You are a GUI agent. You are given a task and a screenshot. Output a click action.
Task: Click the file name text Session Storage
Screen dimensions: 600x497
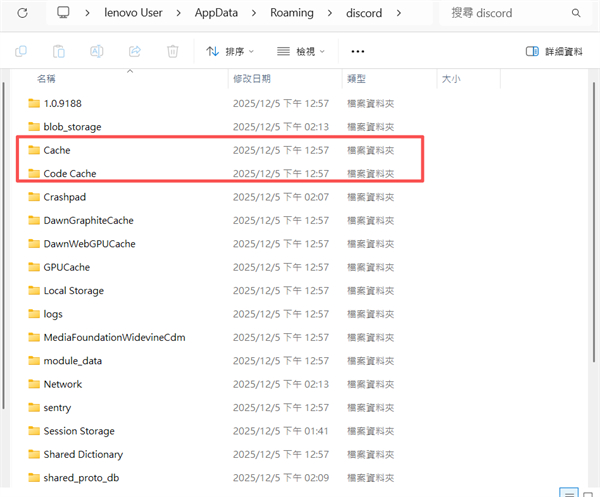(x=79, y=431)
